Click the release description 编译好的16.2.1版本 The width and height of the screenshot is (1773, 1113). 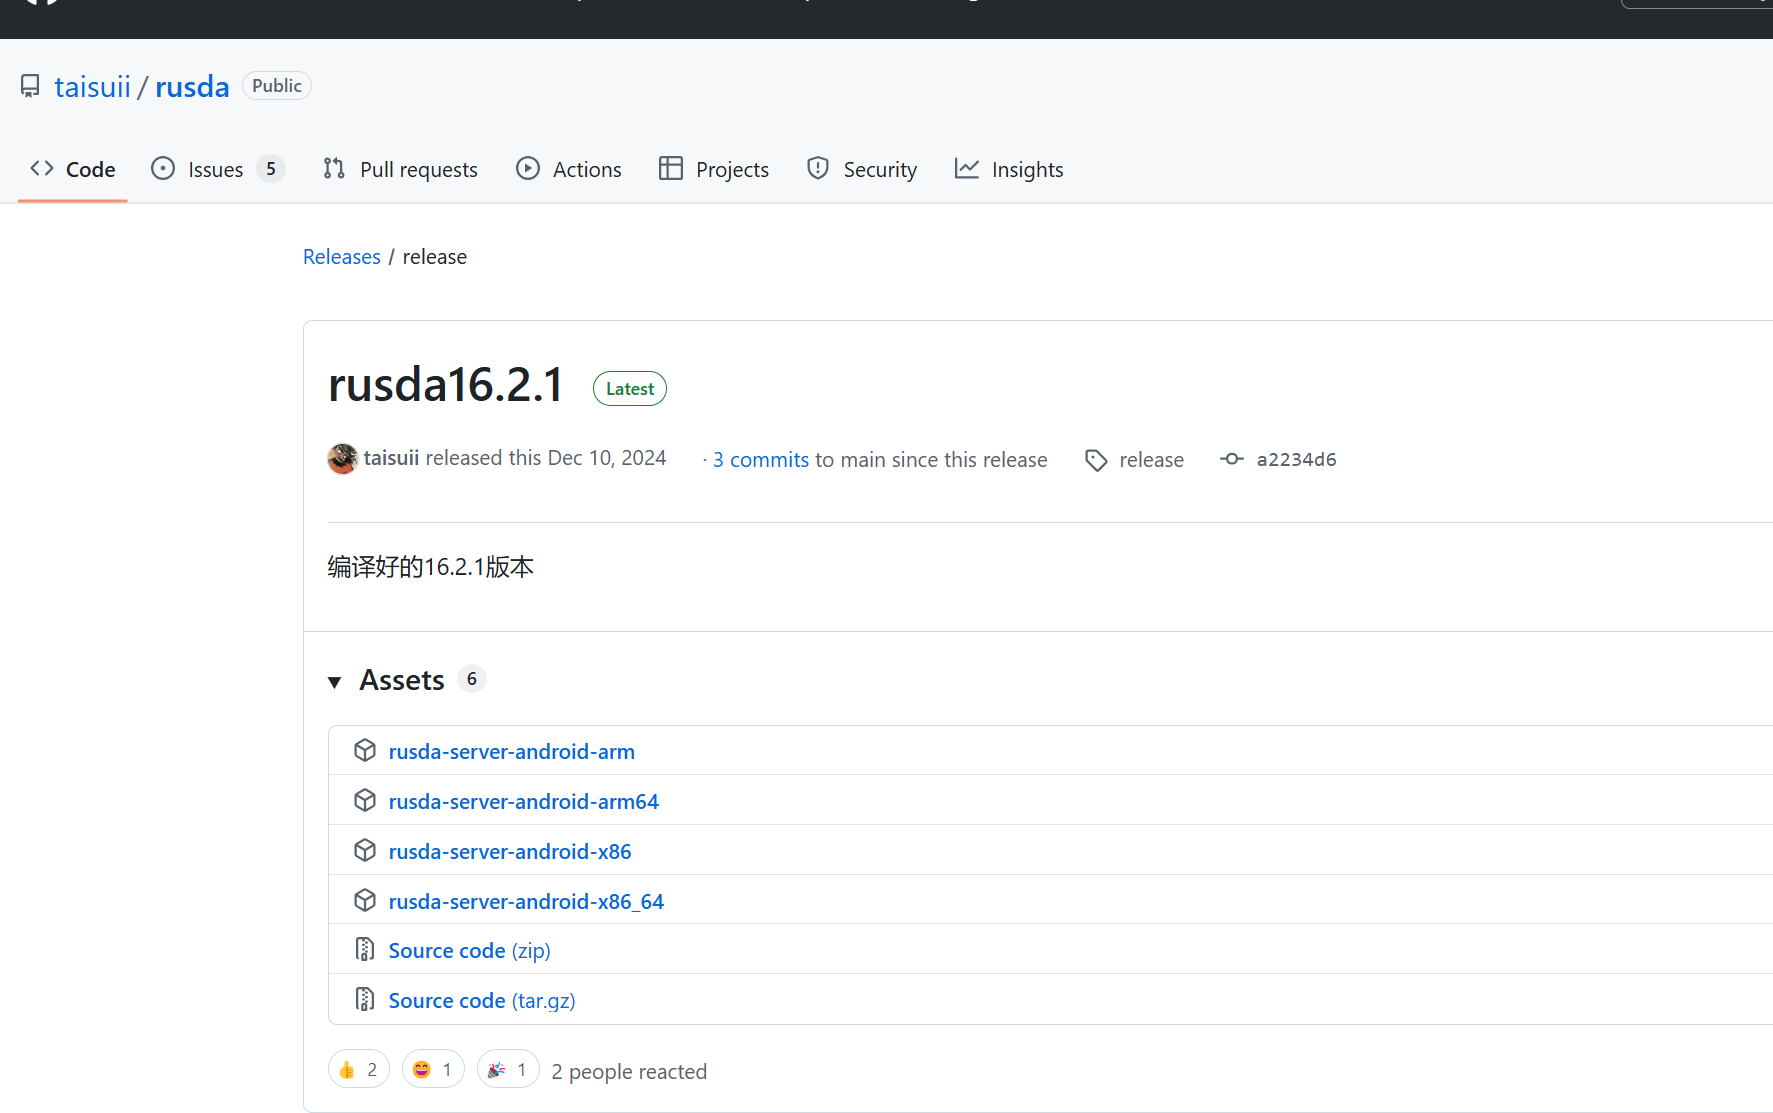(431, 567)
